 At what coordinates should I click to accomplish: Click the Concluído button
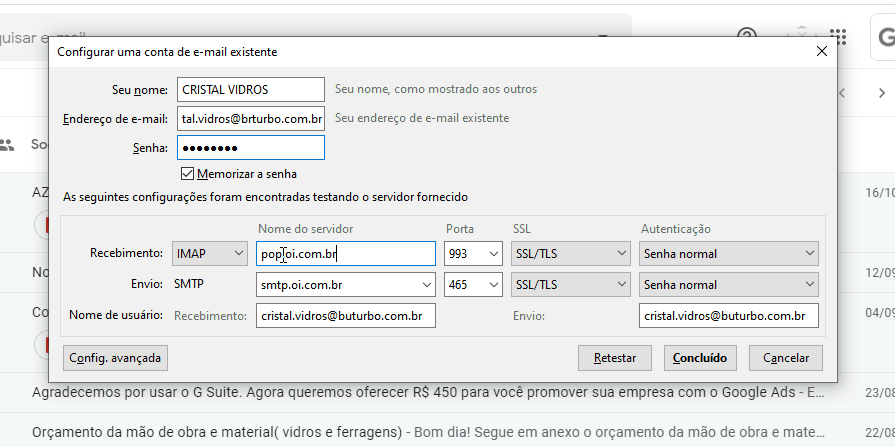coord(700,357)
